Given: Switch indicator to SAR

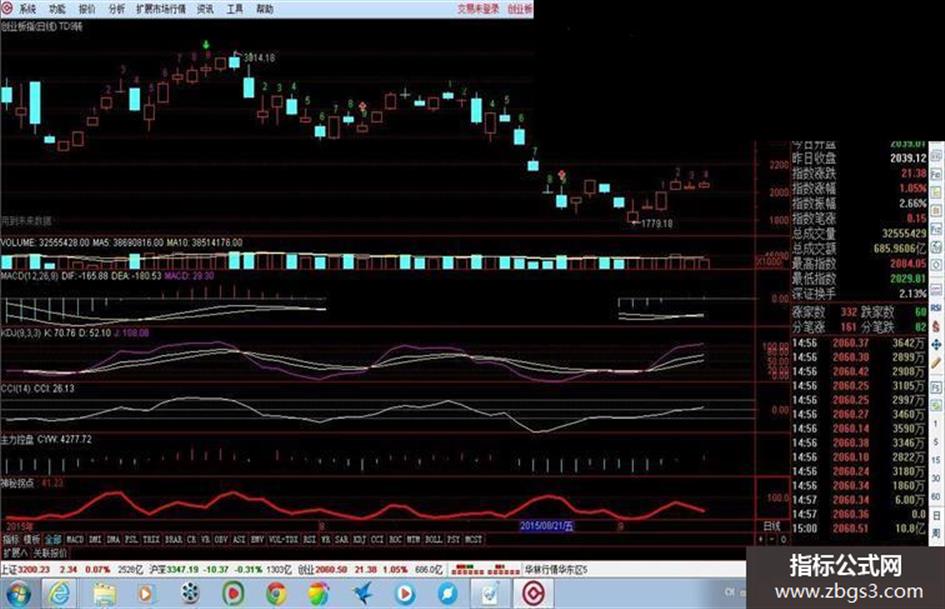Looking at the screenshot, I should click(342, 540).
